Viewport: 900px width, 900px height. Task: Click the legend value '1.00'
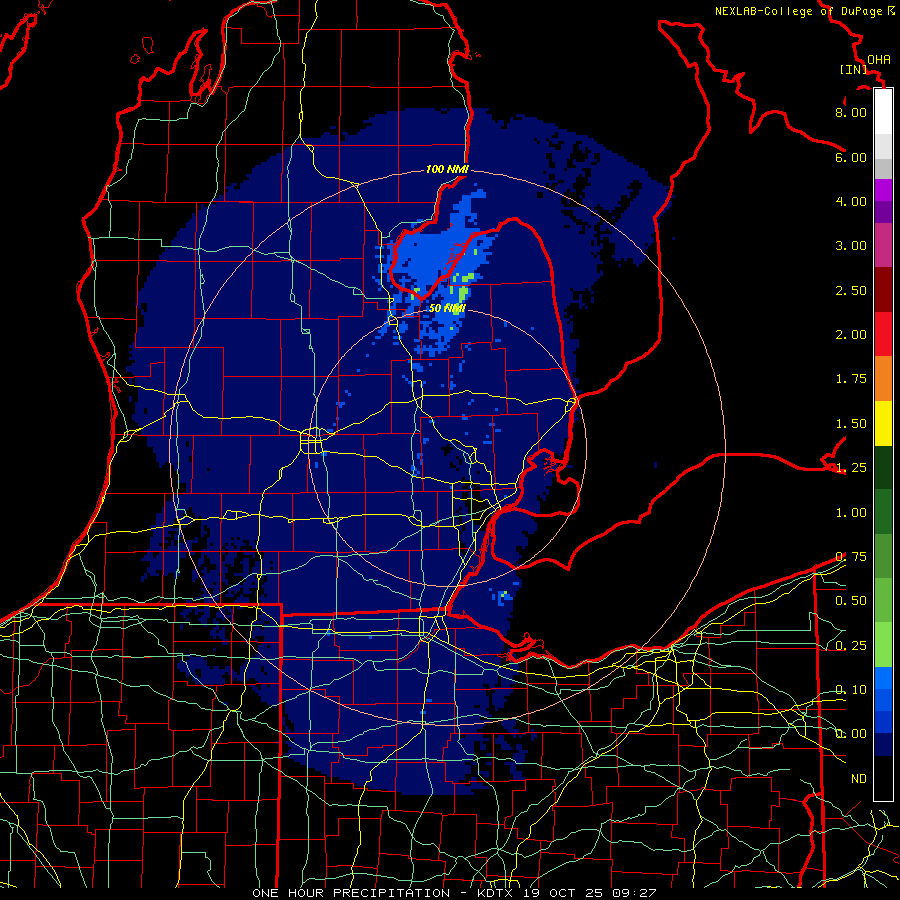tap(851, 512)
